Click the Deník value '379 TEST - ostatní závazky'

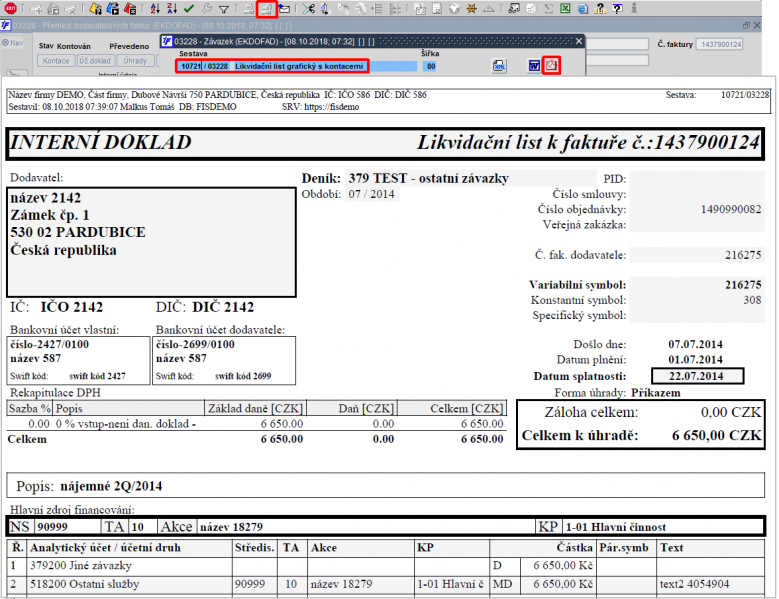pos(428,178)
